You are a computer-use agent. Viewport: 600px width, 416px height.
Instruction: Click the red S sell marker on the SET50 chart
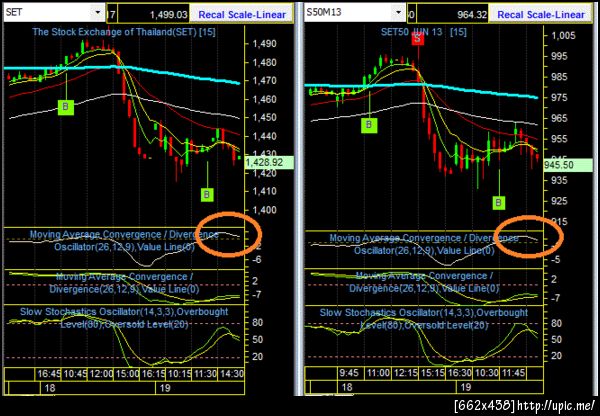(417, 38)
